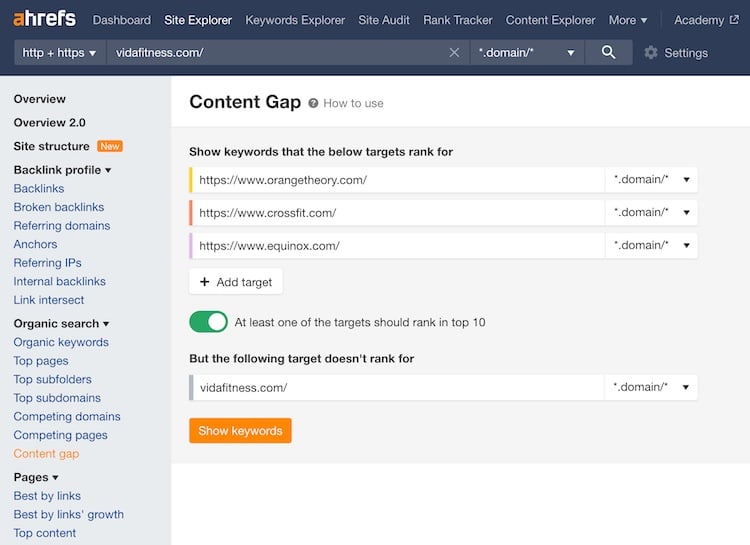Image resolution: width=750 pixels, height=545 pixels.
Task: Open Referring IPs report
Action: coord(47,263)
